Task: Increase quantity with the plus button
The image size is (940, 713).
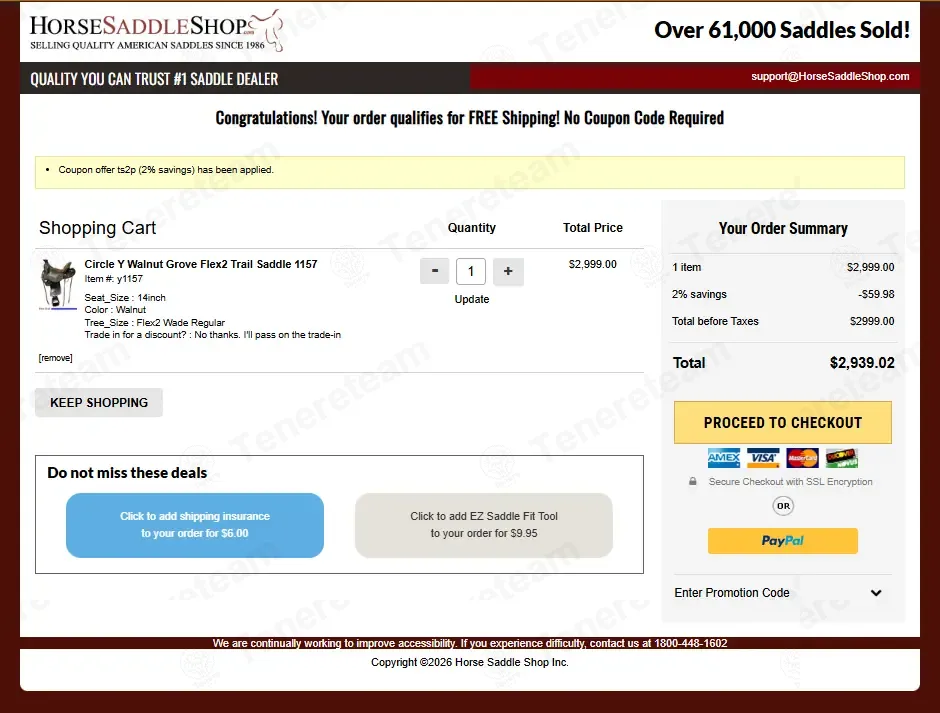Action: (508, 272)
